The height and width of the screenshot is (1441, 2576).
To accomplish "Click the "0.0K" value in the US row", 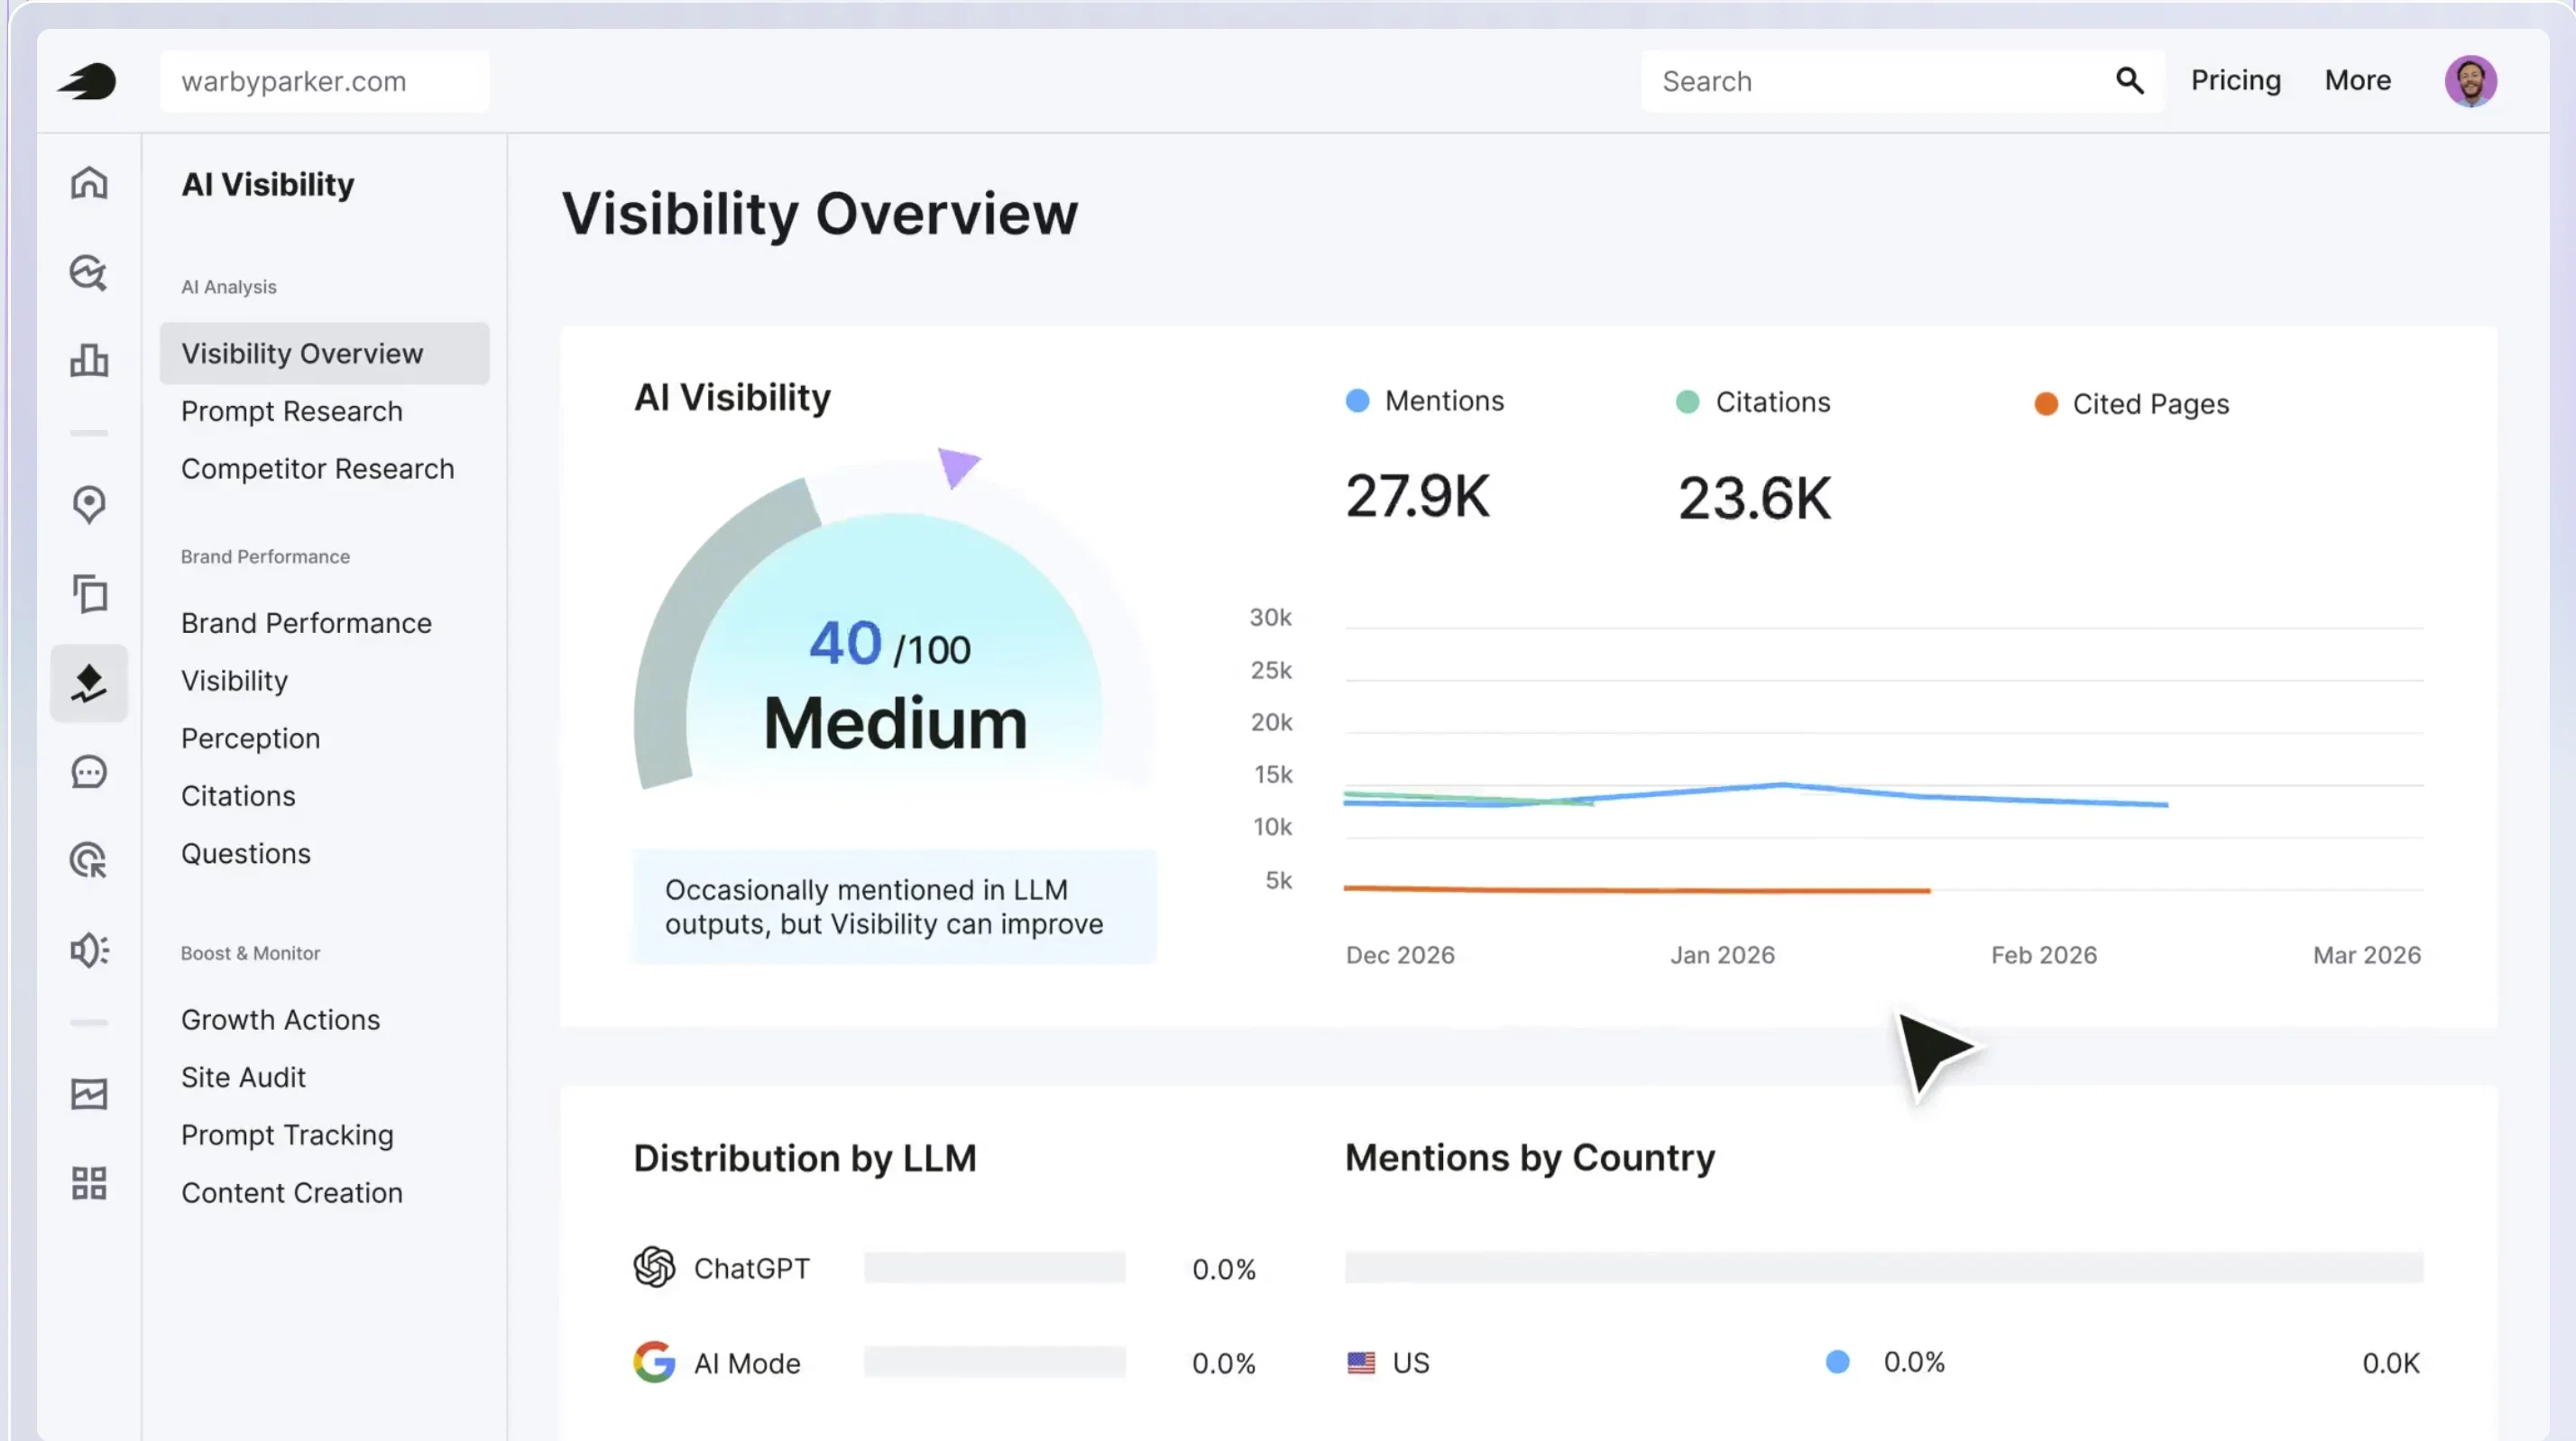I will point(2391,1363).
